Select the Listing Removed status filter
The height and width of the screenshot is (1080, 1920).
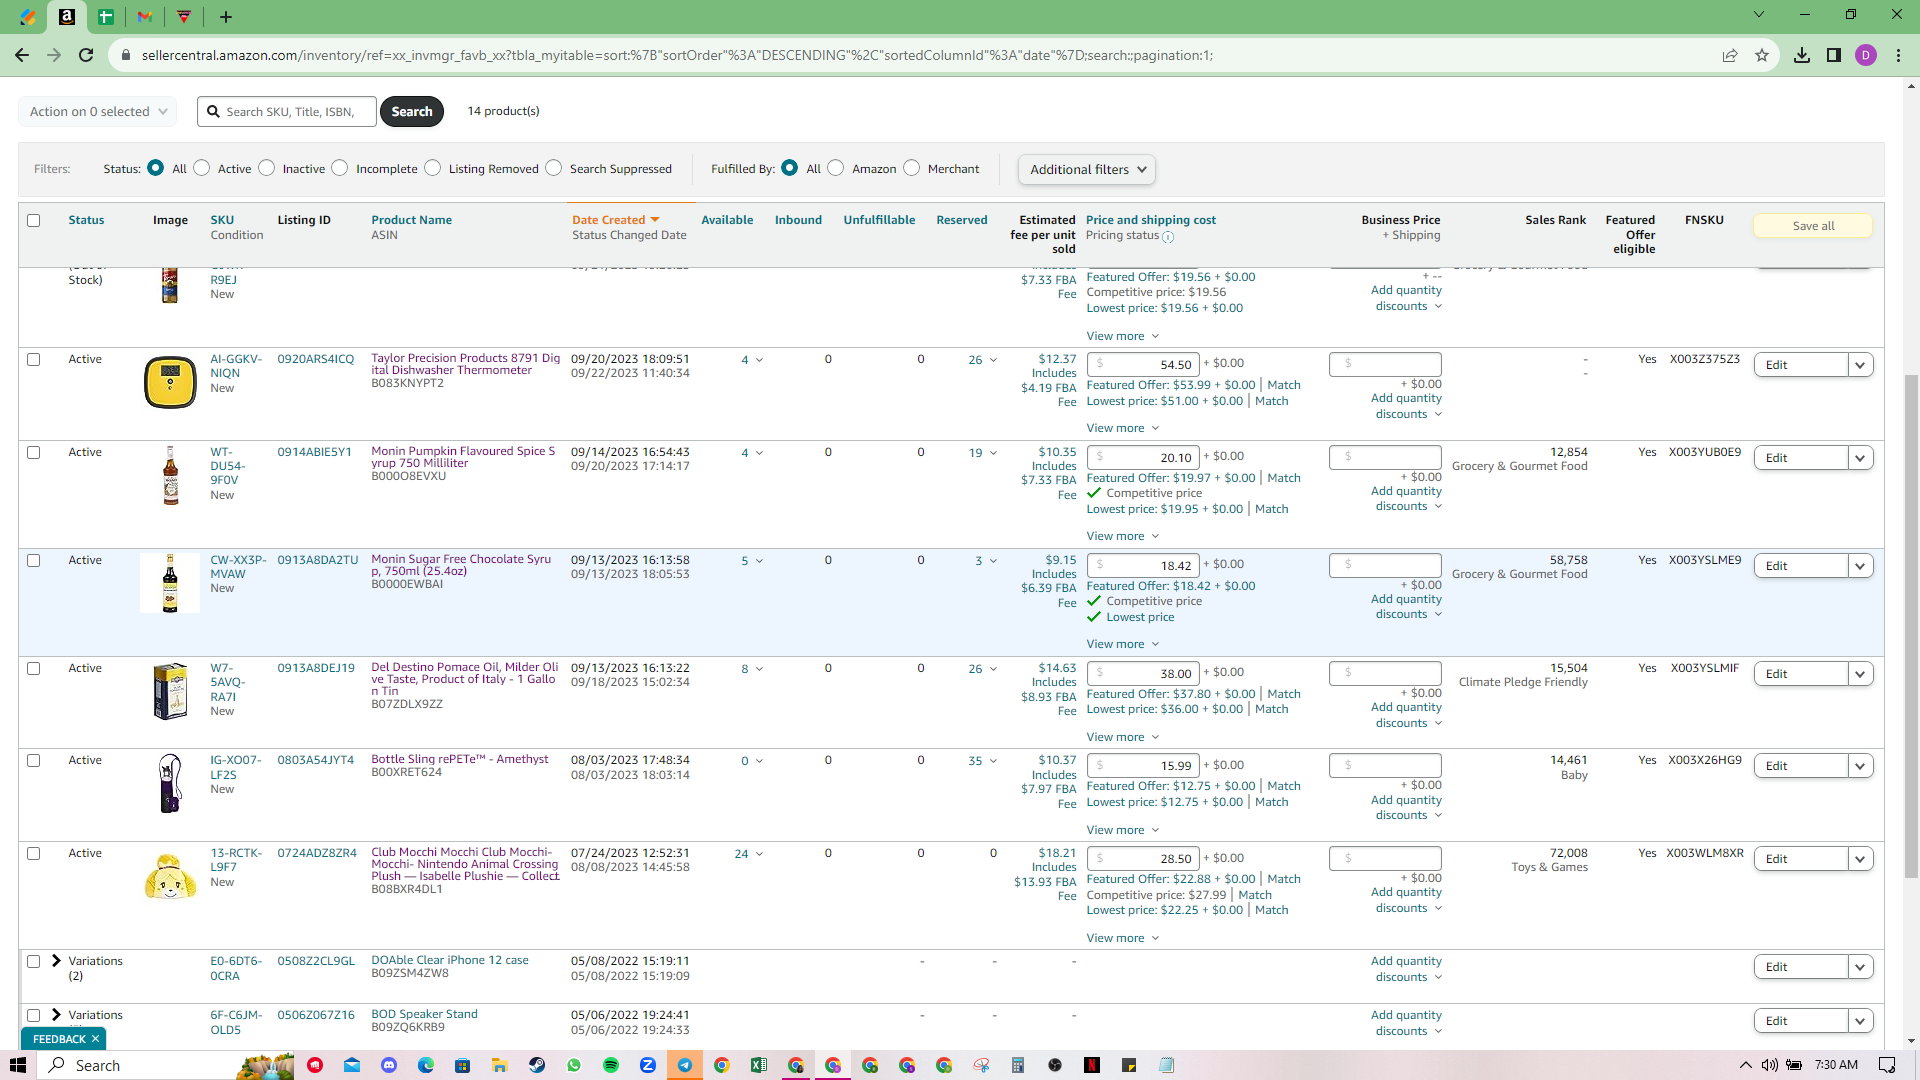[x=433, y=168]
